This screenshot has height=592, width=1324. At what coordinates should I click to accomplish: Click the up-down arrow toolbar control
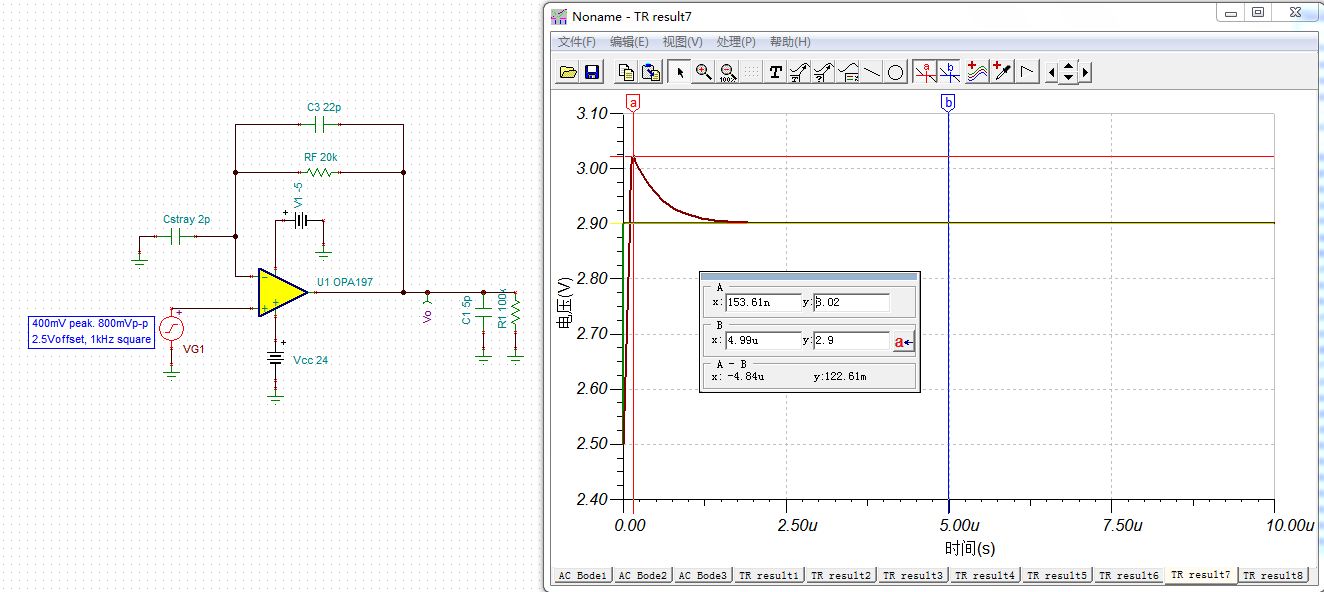1069,72
